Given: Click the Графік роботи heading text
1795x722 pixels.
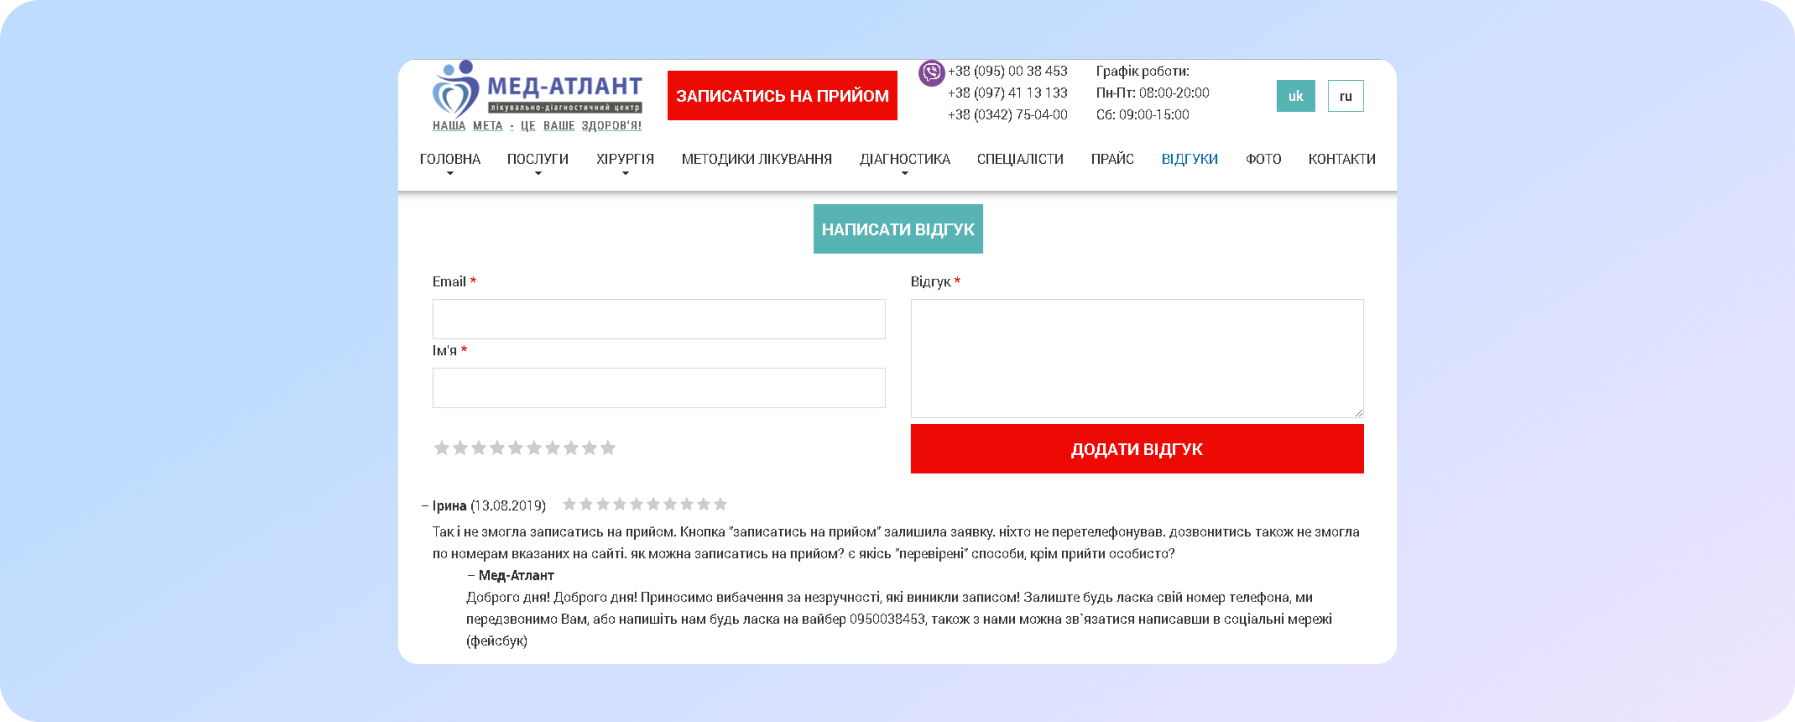Looking at the screenshot, I should pyautogui.click(x=1142, y=71).
